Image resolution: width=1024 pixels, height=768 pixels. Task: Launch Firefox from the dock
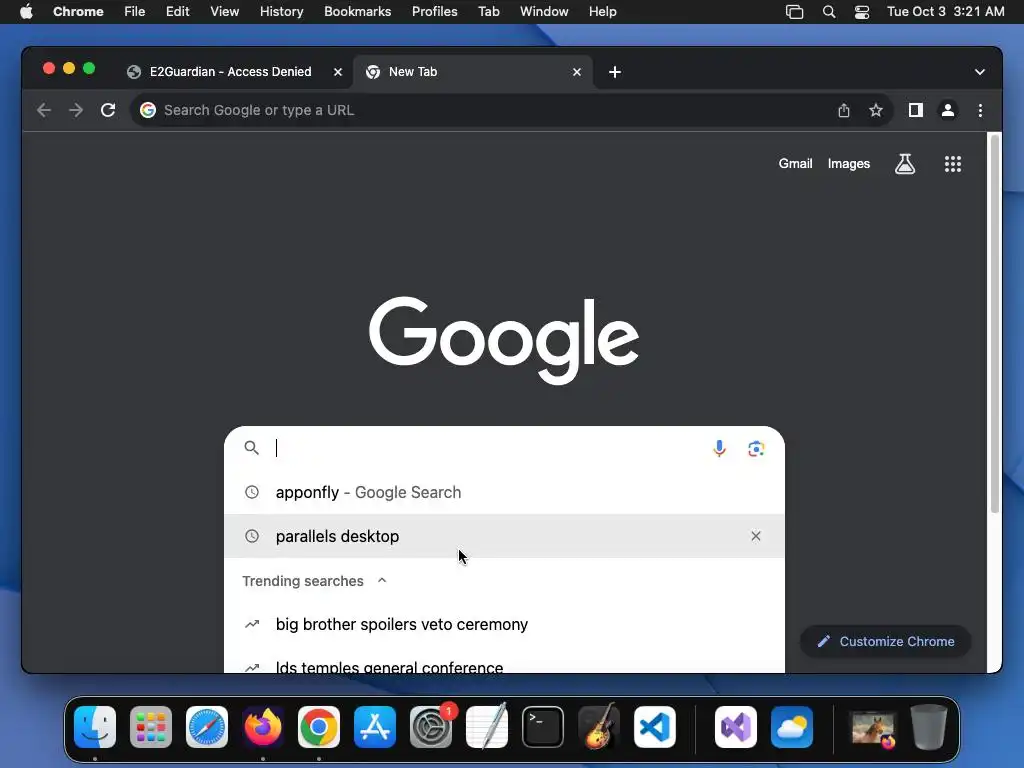click(x=263, y=727)
